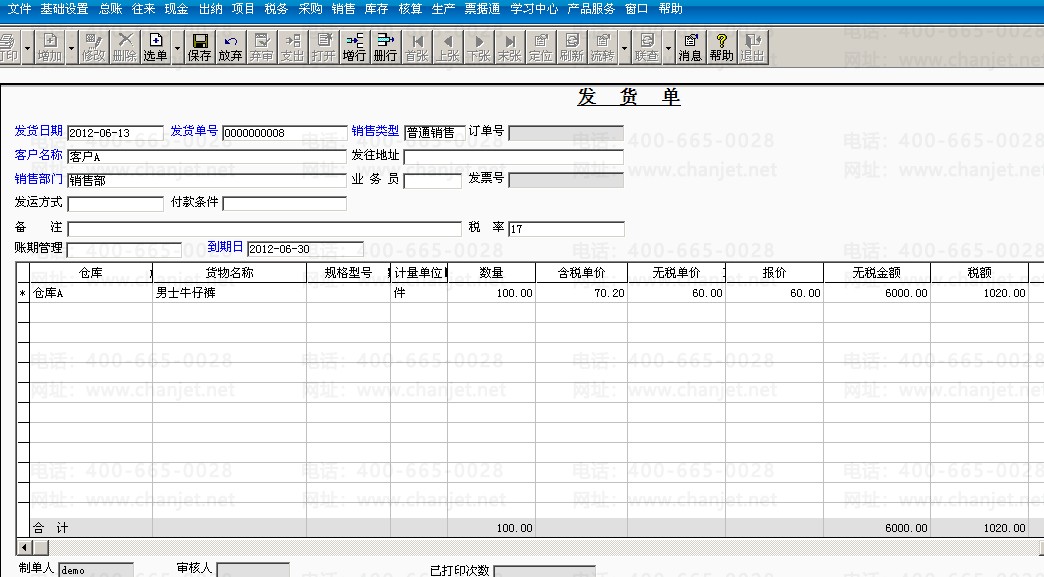This screenshot has height=577, width=1044.
Task: Click the 销售类型 field showing 普通销售
Action: point(434,133)
